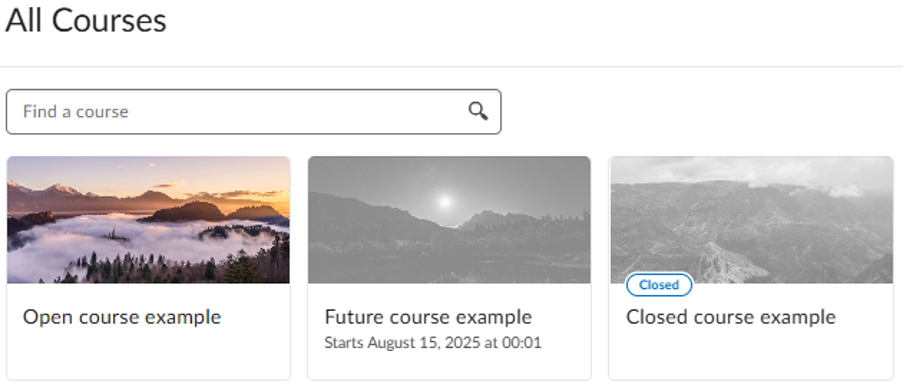Click blank card area under Open course title
904x392 pixels.
click(x=148, y=355)
